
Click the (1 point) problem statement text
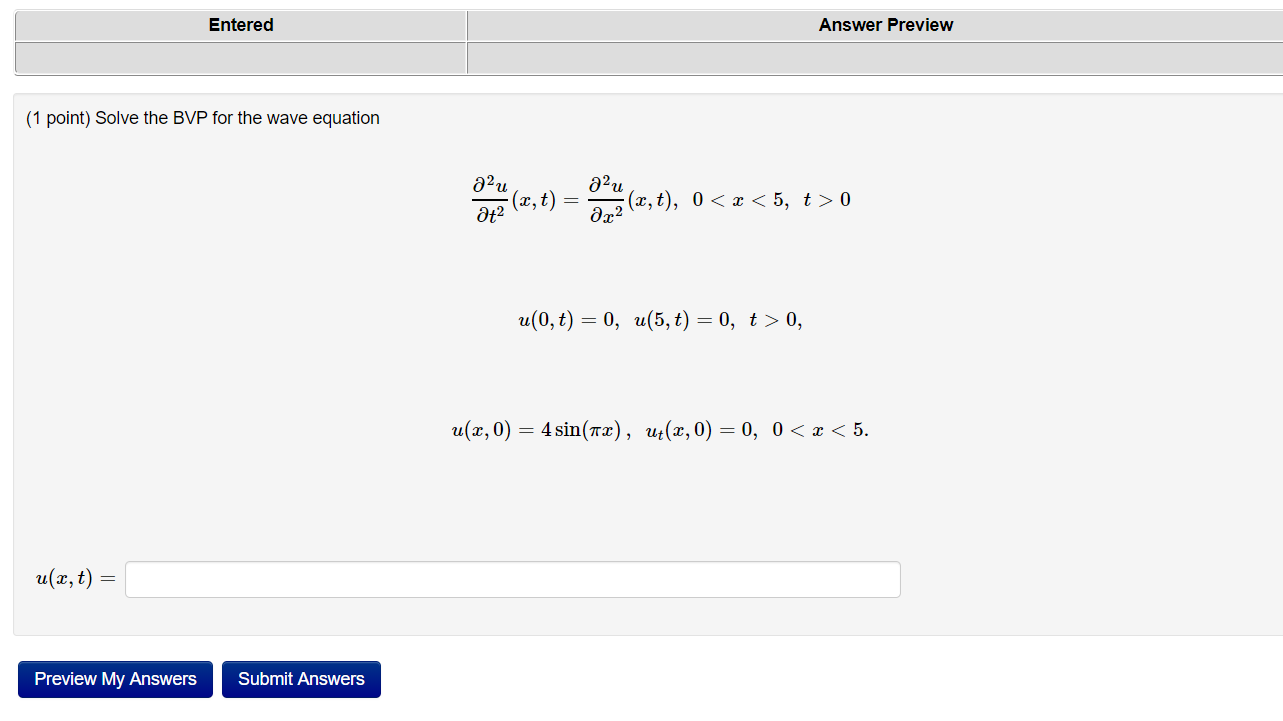coord(200,118)
